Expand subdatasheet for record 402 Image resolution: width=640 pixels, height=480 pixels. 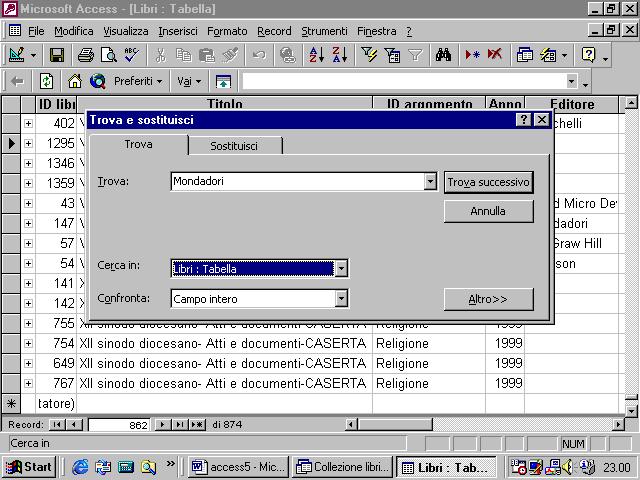pos(28,123)
